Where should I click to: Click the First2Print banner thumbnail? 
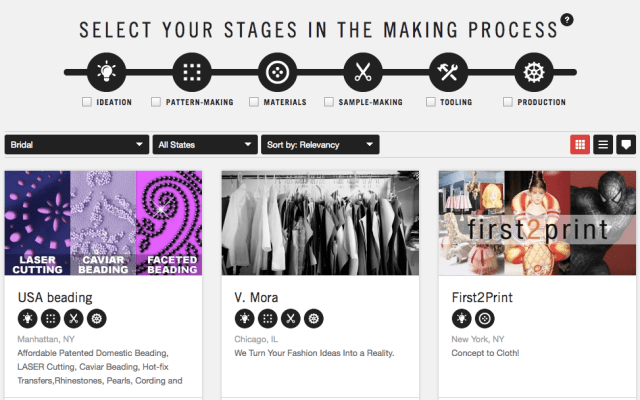click(537, 222)
